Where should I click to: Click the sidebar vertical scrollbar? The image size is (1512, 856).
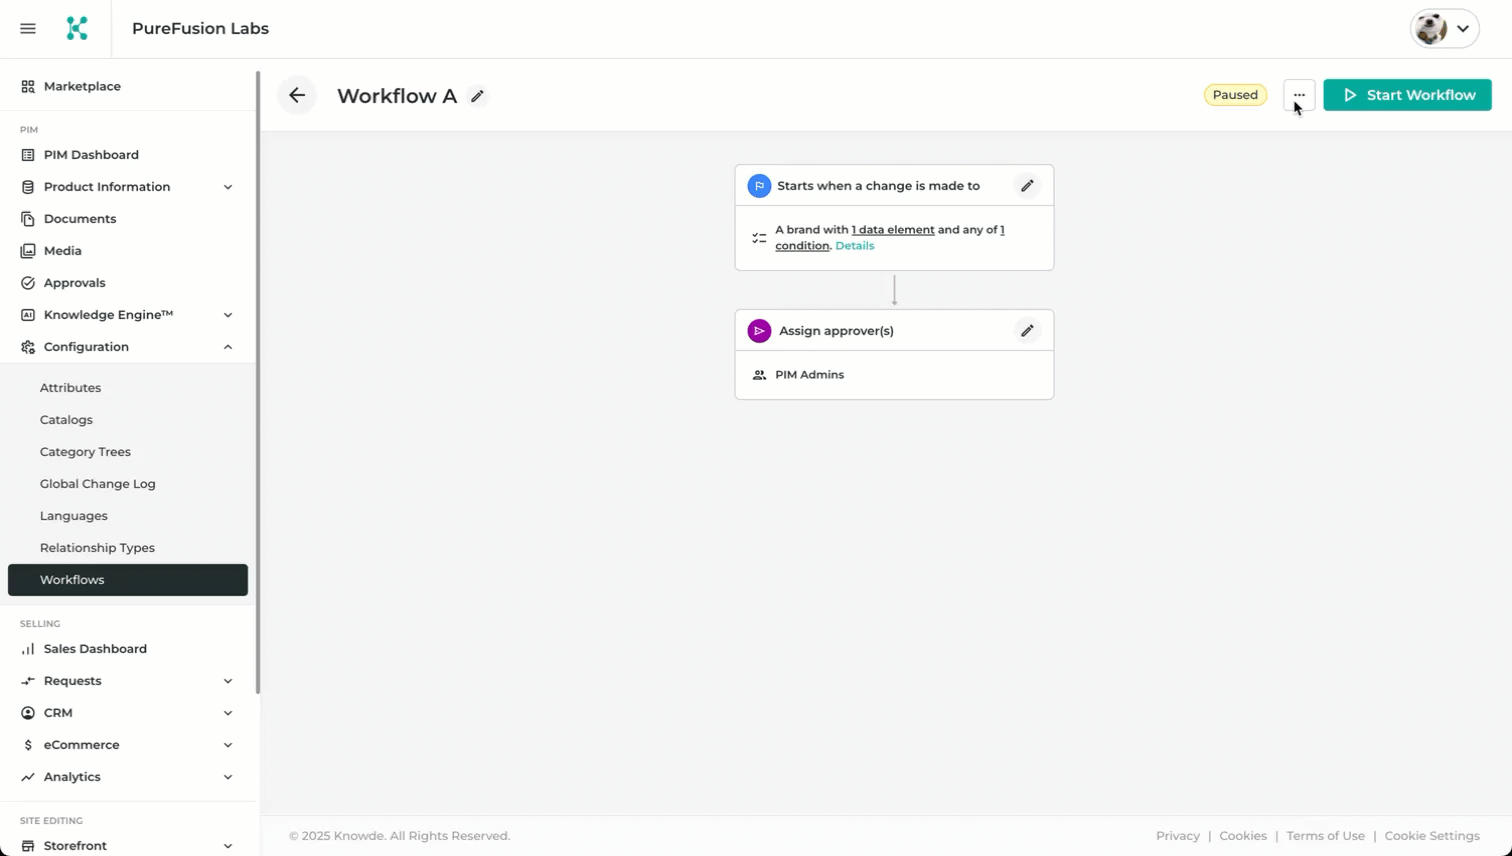point(258,380)
